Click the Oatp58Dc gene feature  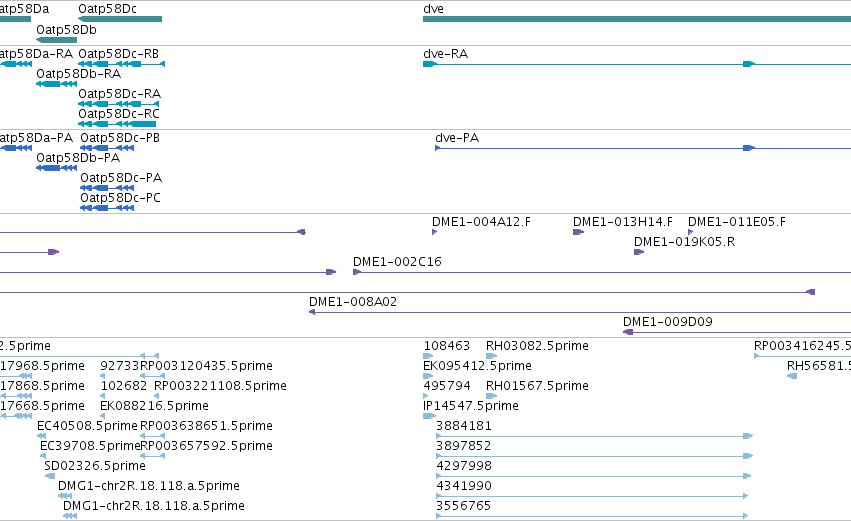pos(120,19)
